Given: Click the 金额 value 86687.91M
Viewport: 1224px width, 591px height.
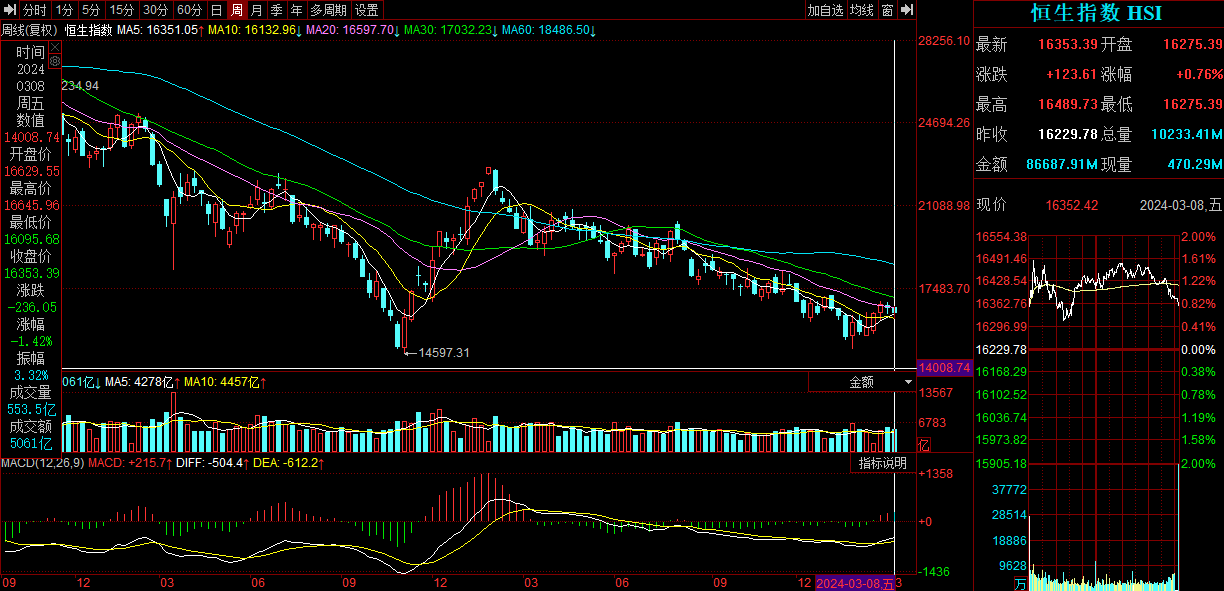Looking at the screenshot, I should [x=1062, y=164].
